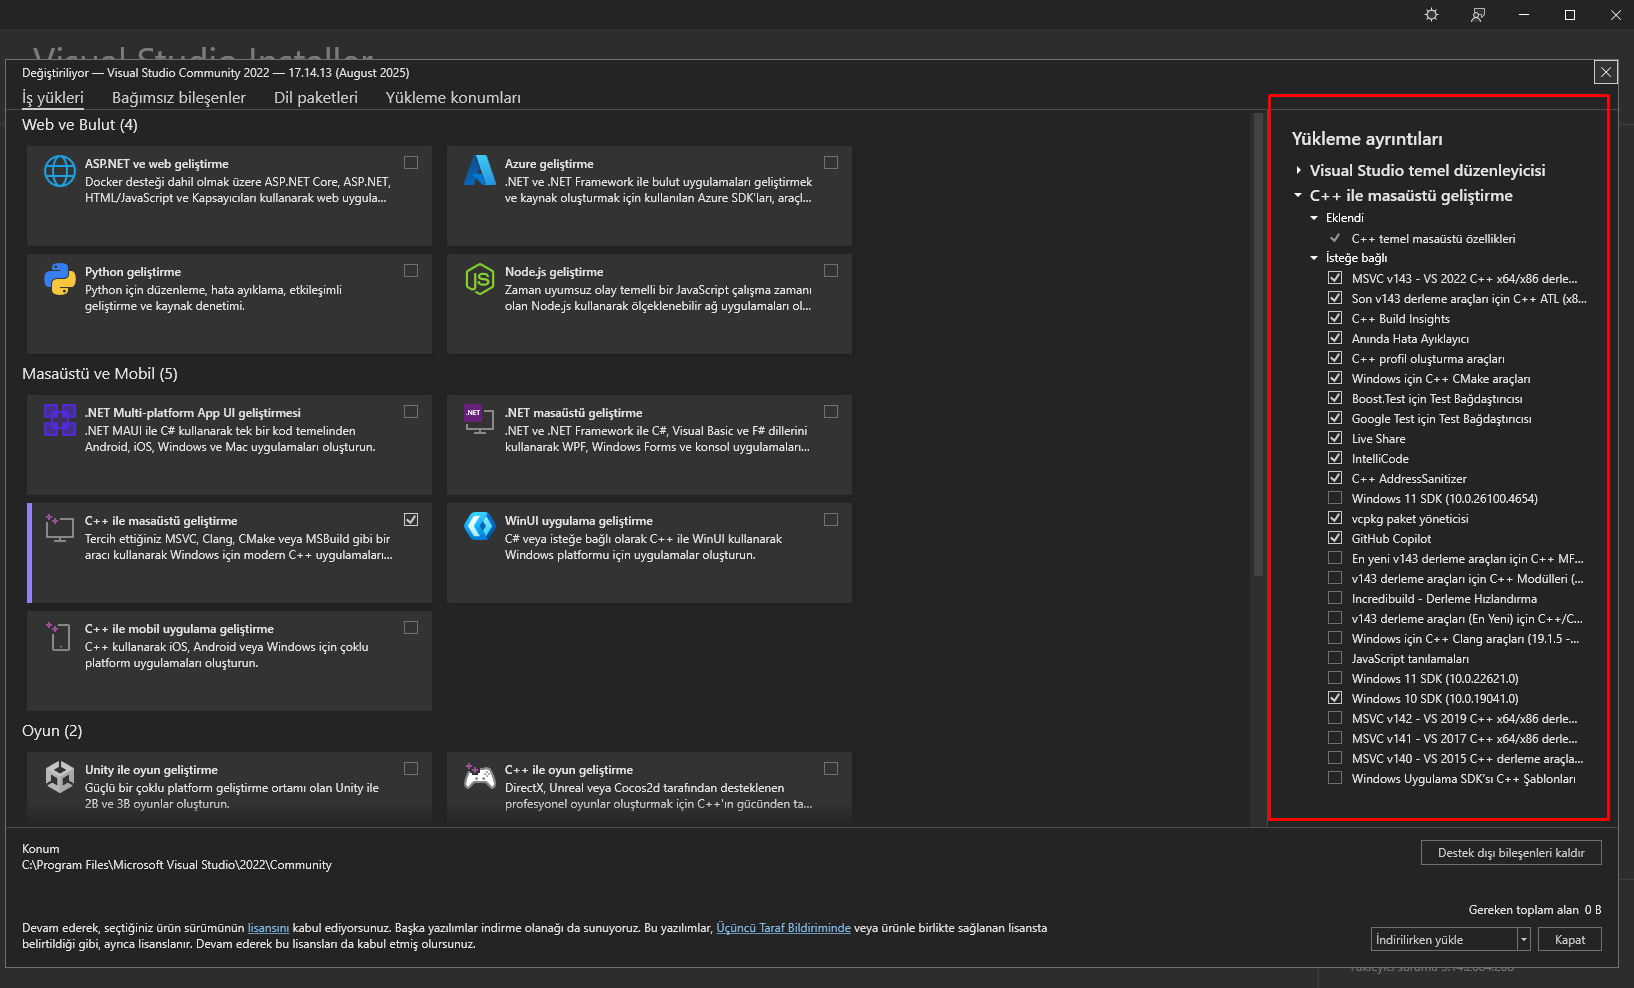Open installer settings gear icon
Image resolution: width=1634 pixels, height=988 pixels.
point(1432,15)
